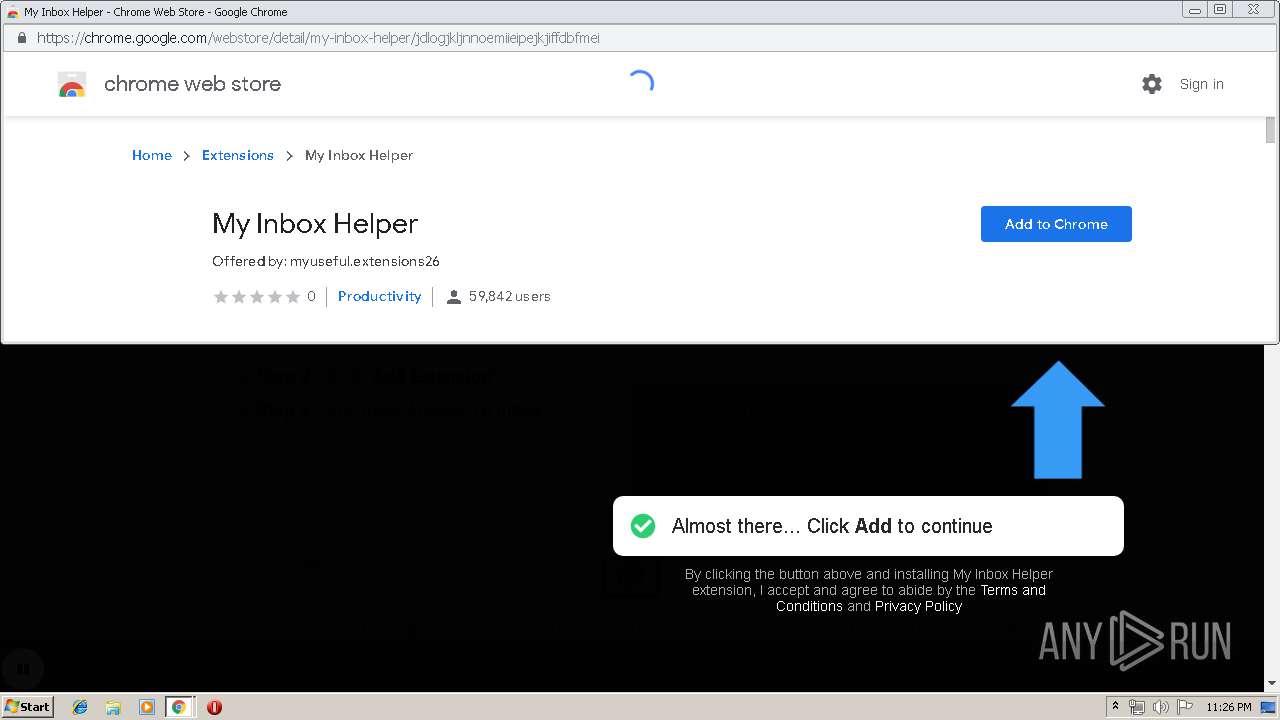The width and height of the screenshot is (1280, 720).
Task: Launch Internet Explorer from the taskbar
Action: point(80,707)
